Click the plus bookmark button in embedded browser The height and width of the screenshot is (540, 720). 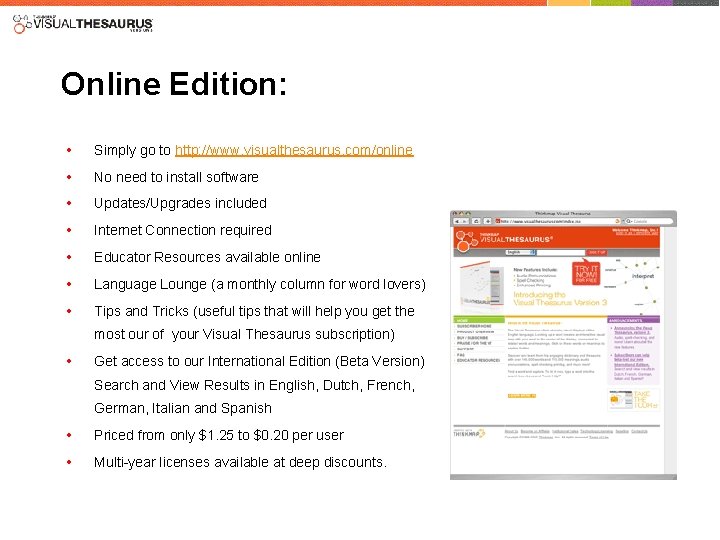(x=488, y=221)
